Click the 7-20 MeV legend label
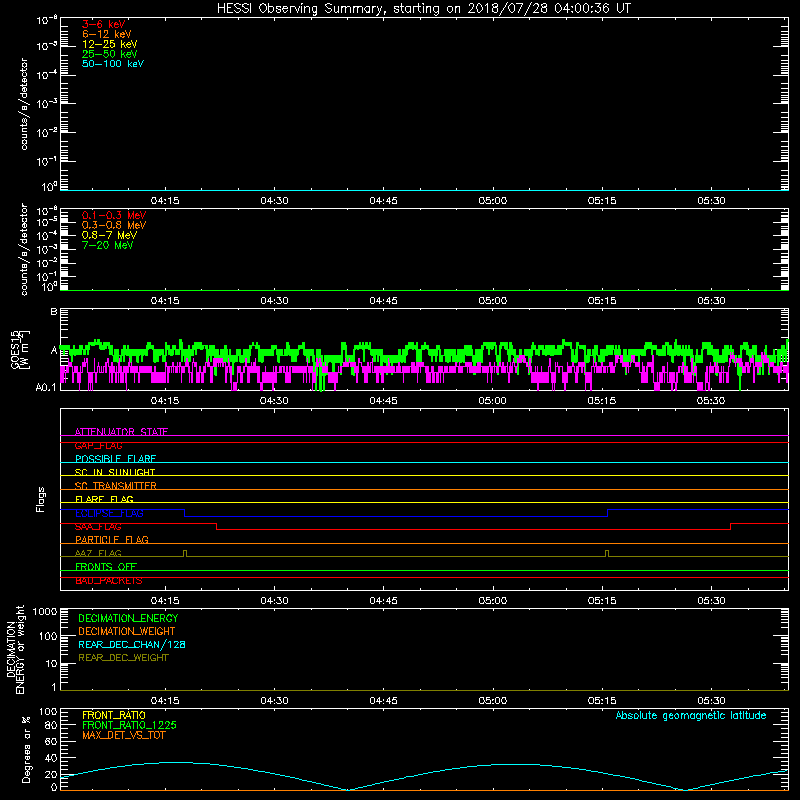800x800 pixels. (x=107, y=245)
